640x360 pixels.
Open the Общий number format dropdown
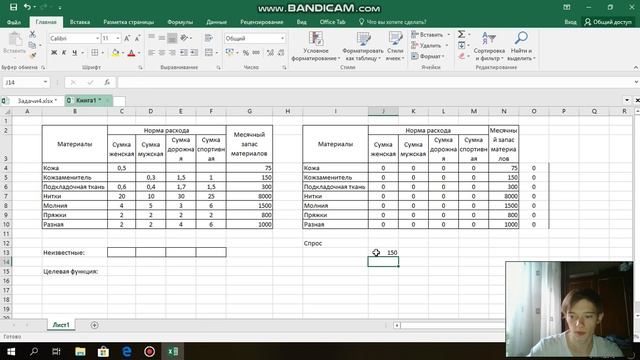(x=282, y=38)
